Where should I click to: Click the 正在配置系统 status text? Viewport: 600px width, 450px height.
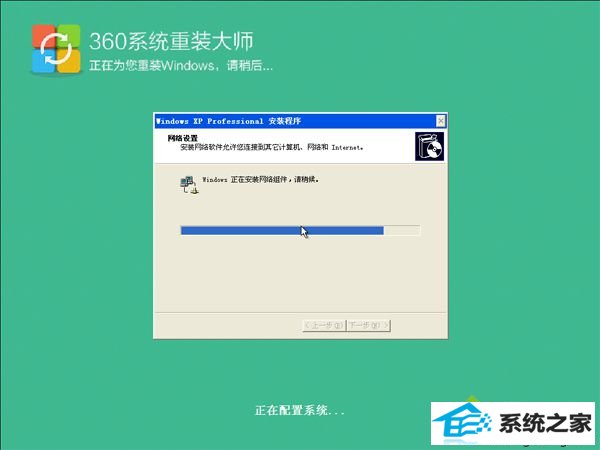300,411
